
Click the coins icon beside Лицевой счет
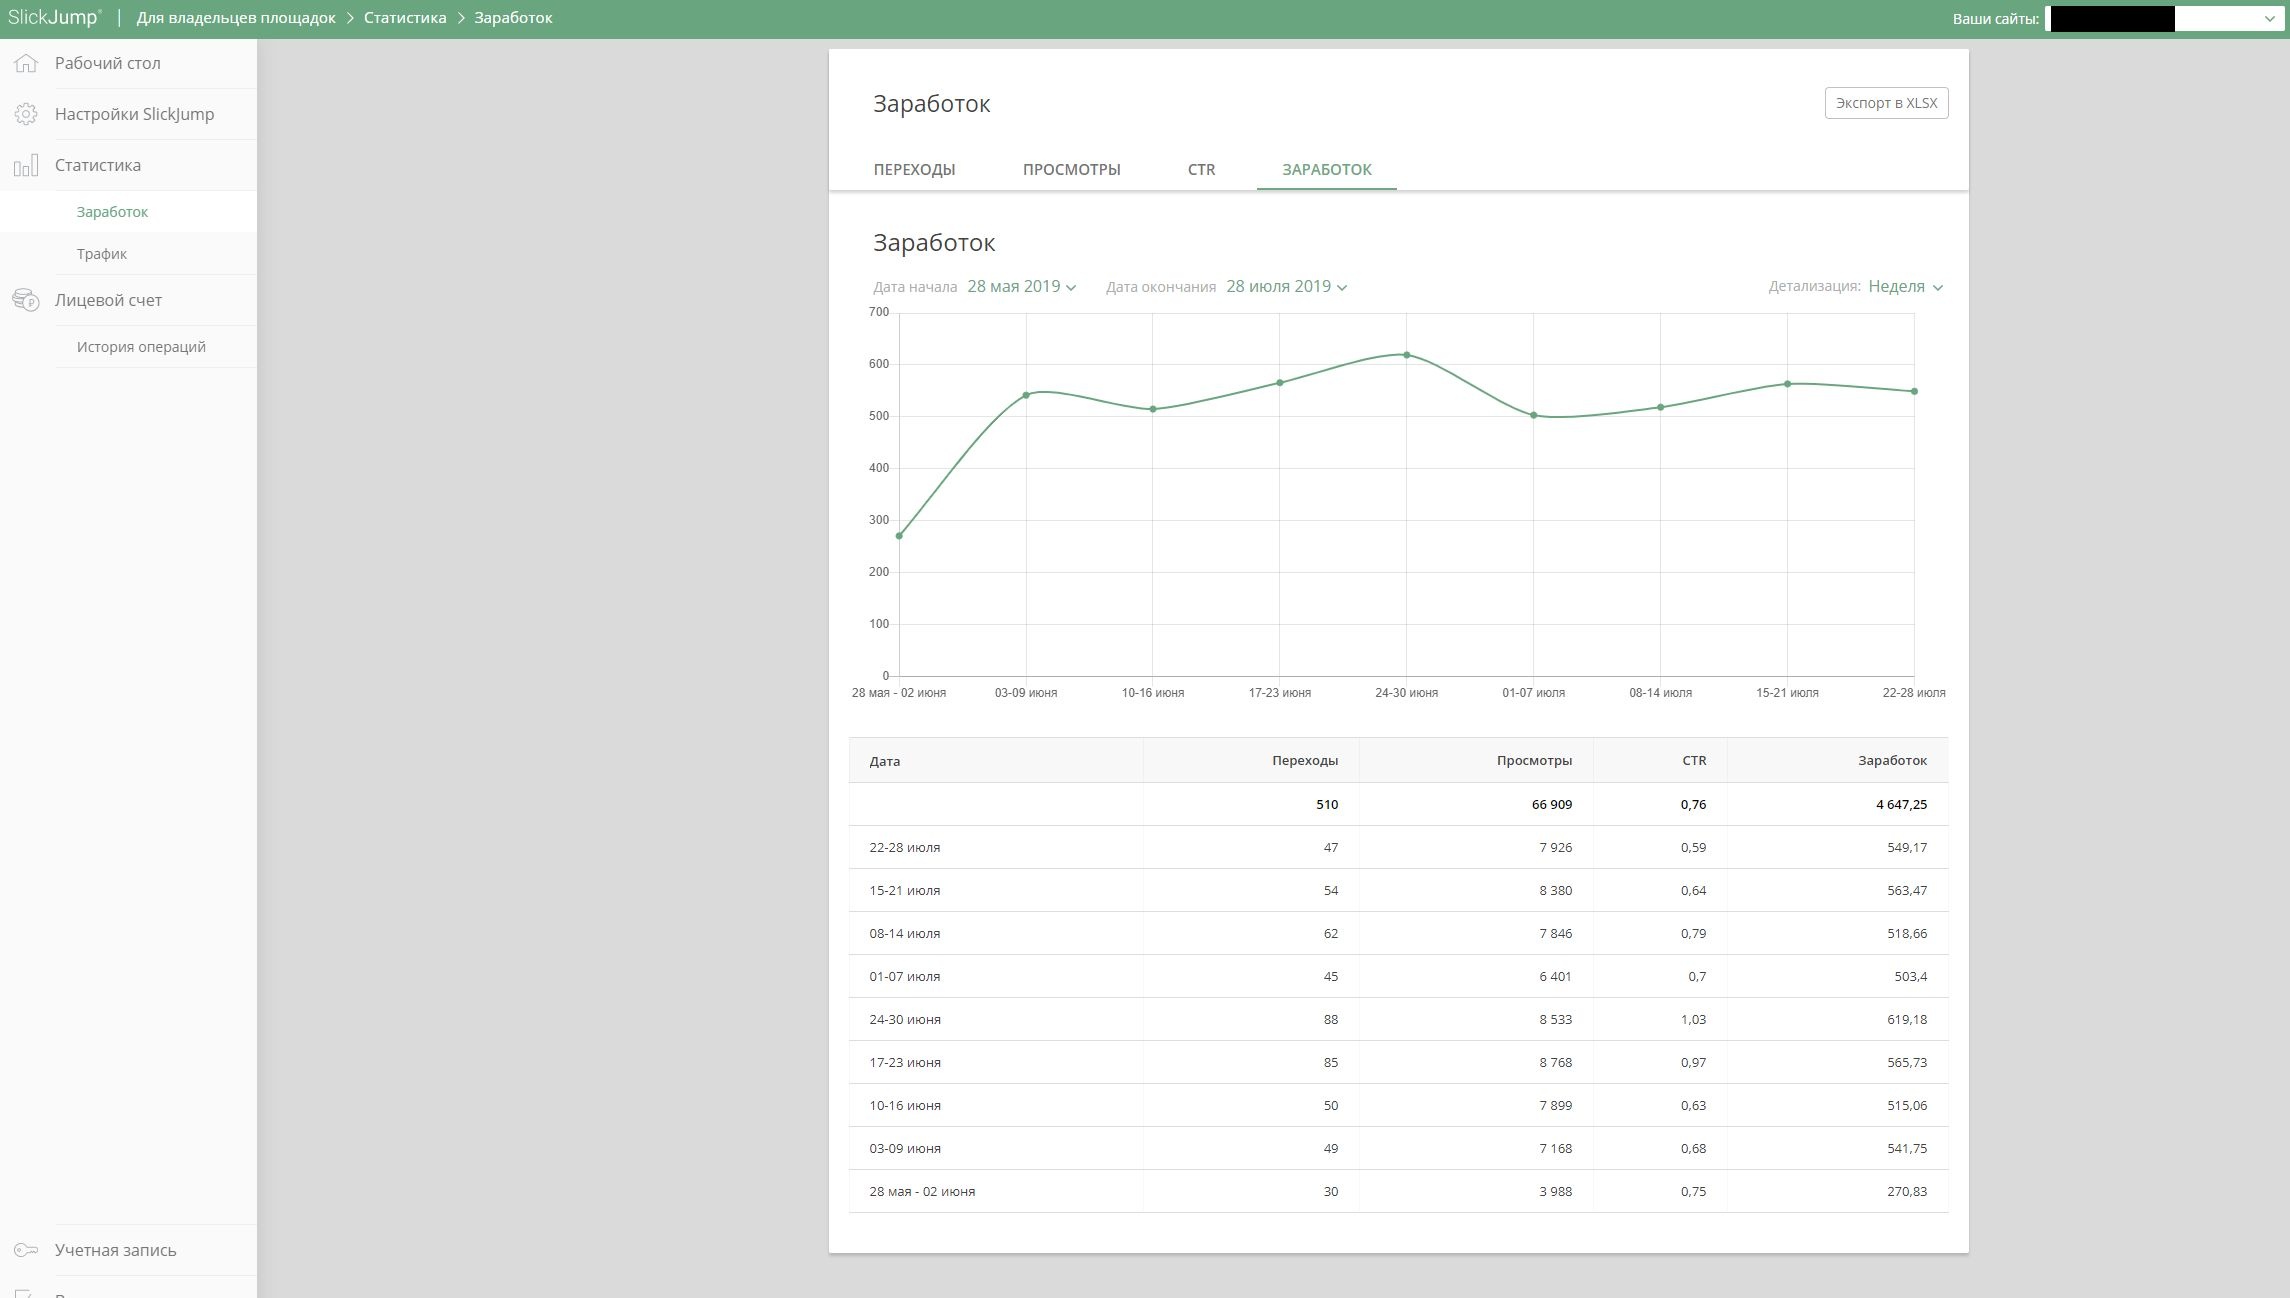click(x=26, y=300)
